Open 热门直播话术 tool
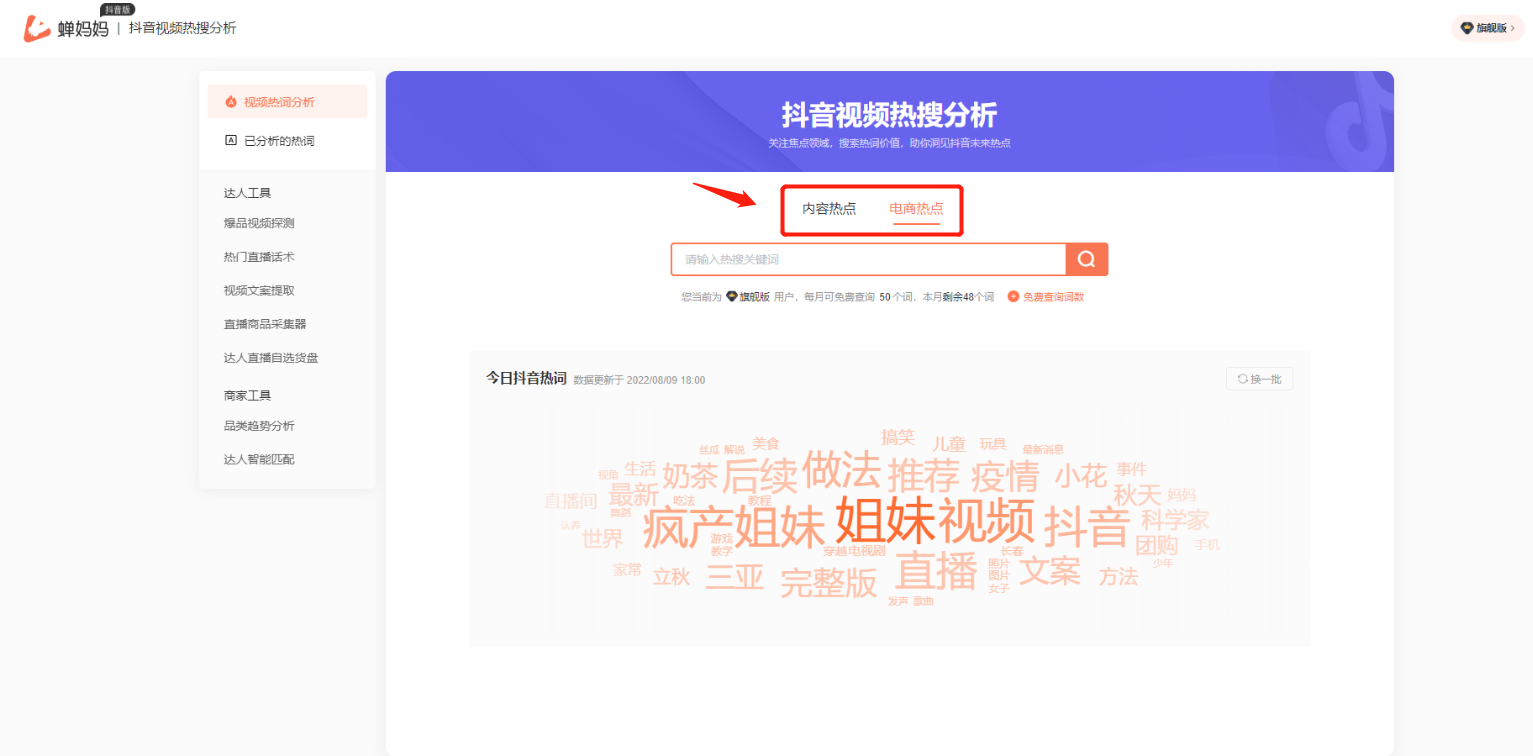Viewport: 1533px width, 756px height. [x=259, y=257]
